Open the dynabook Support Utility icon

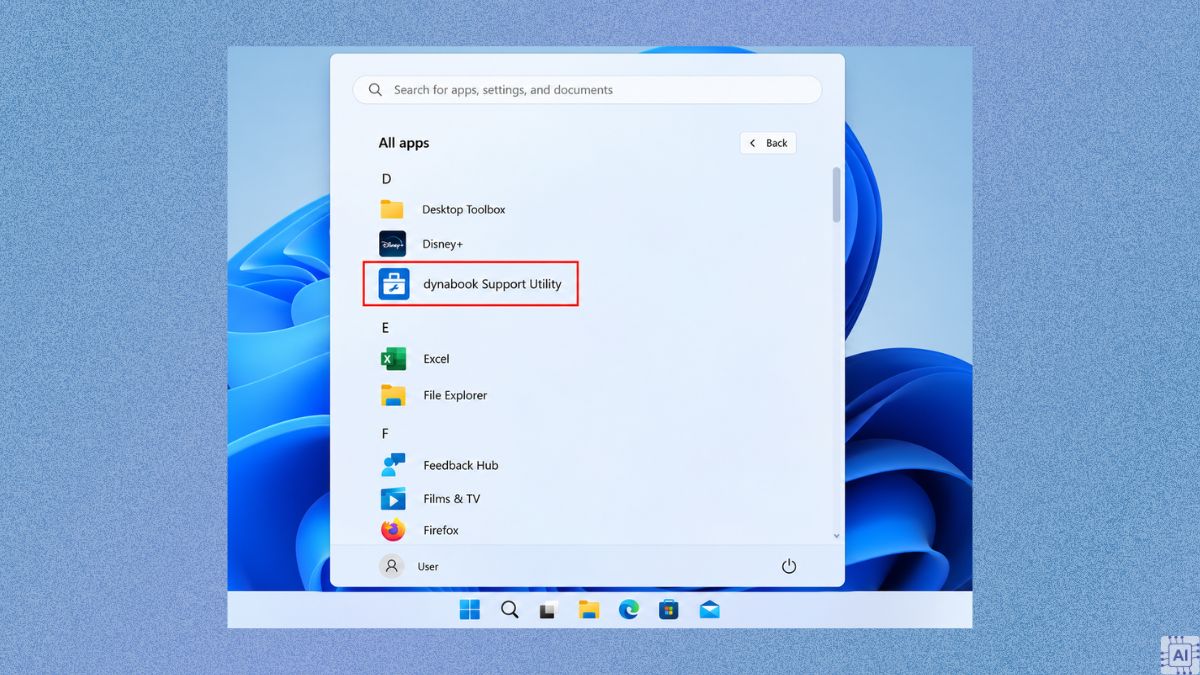pyautogui.click(x=394, y=284)
